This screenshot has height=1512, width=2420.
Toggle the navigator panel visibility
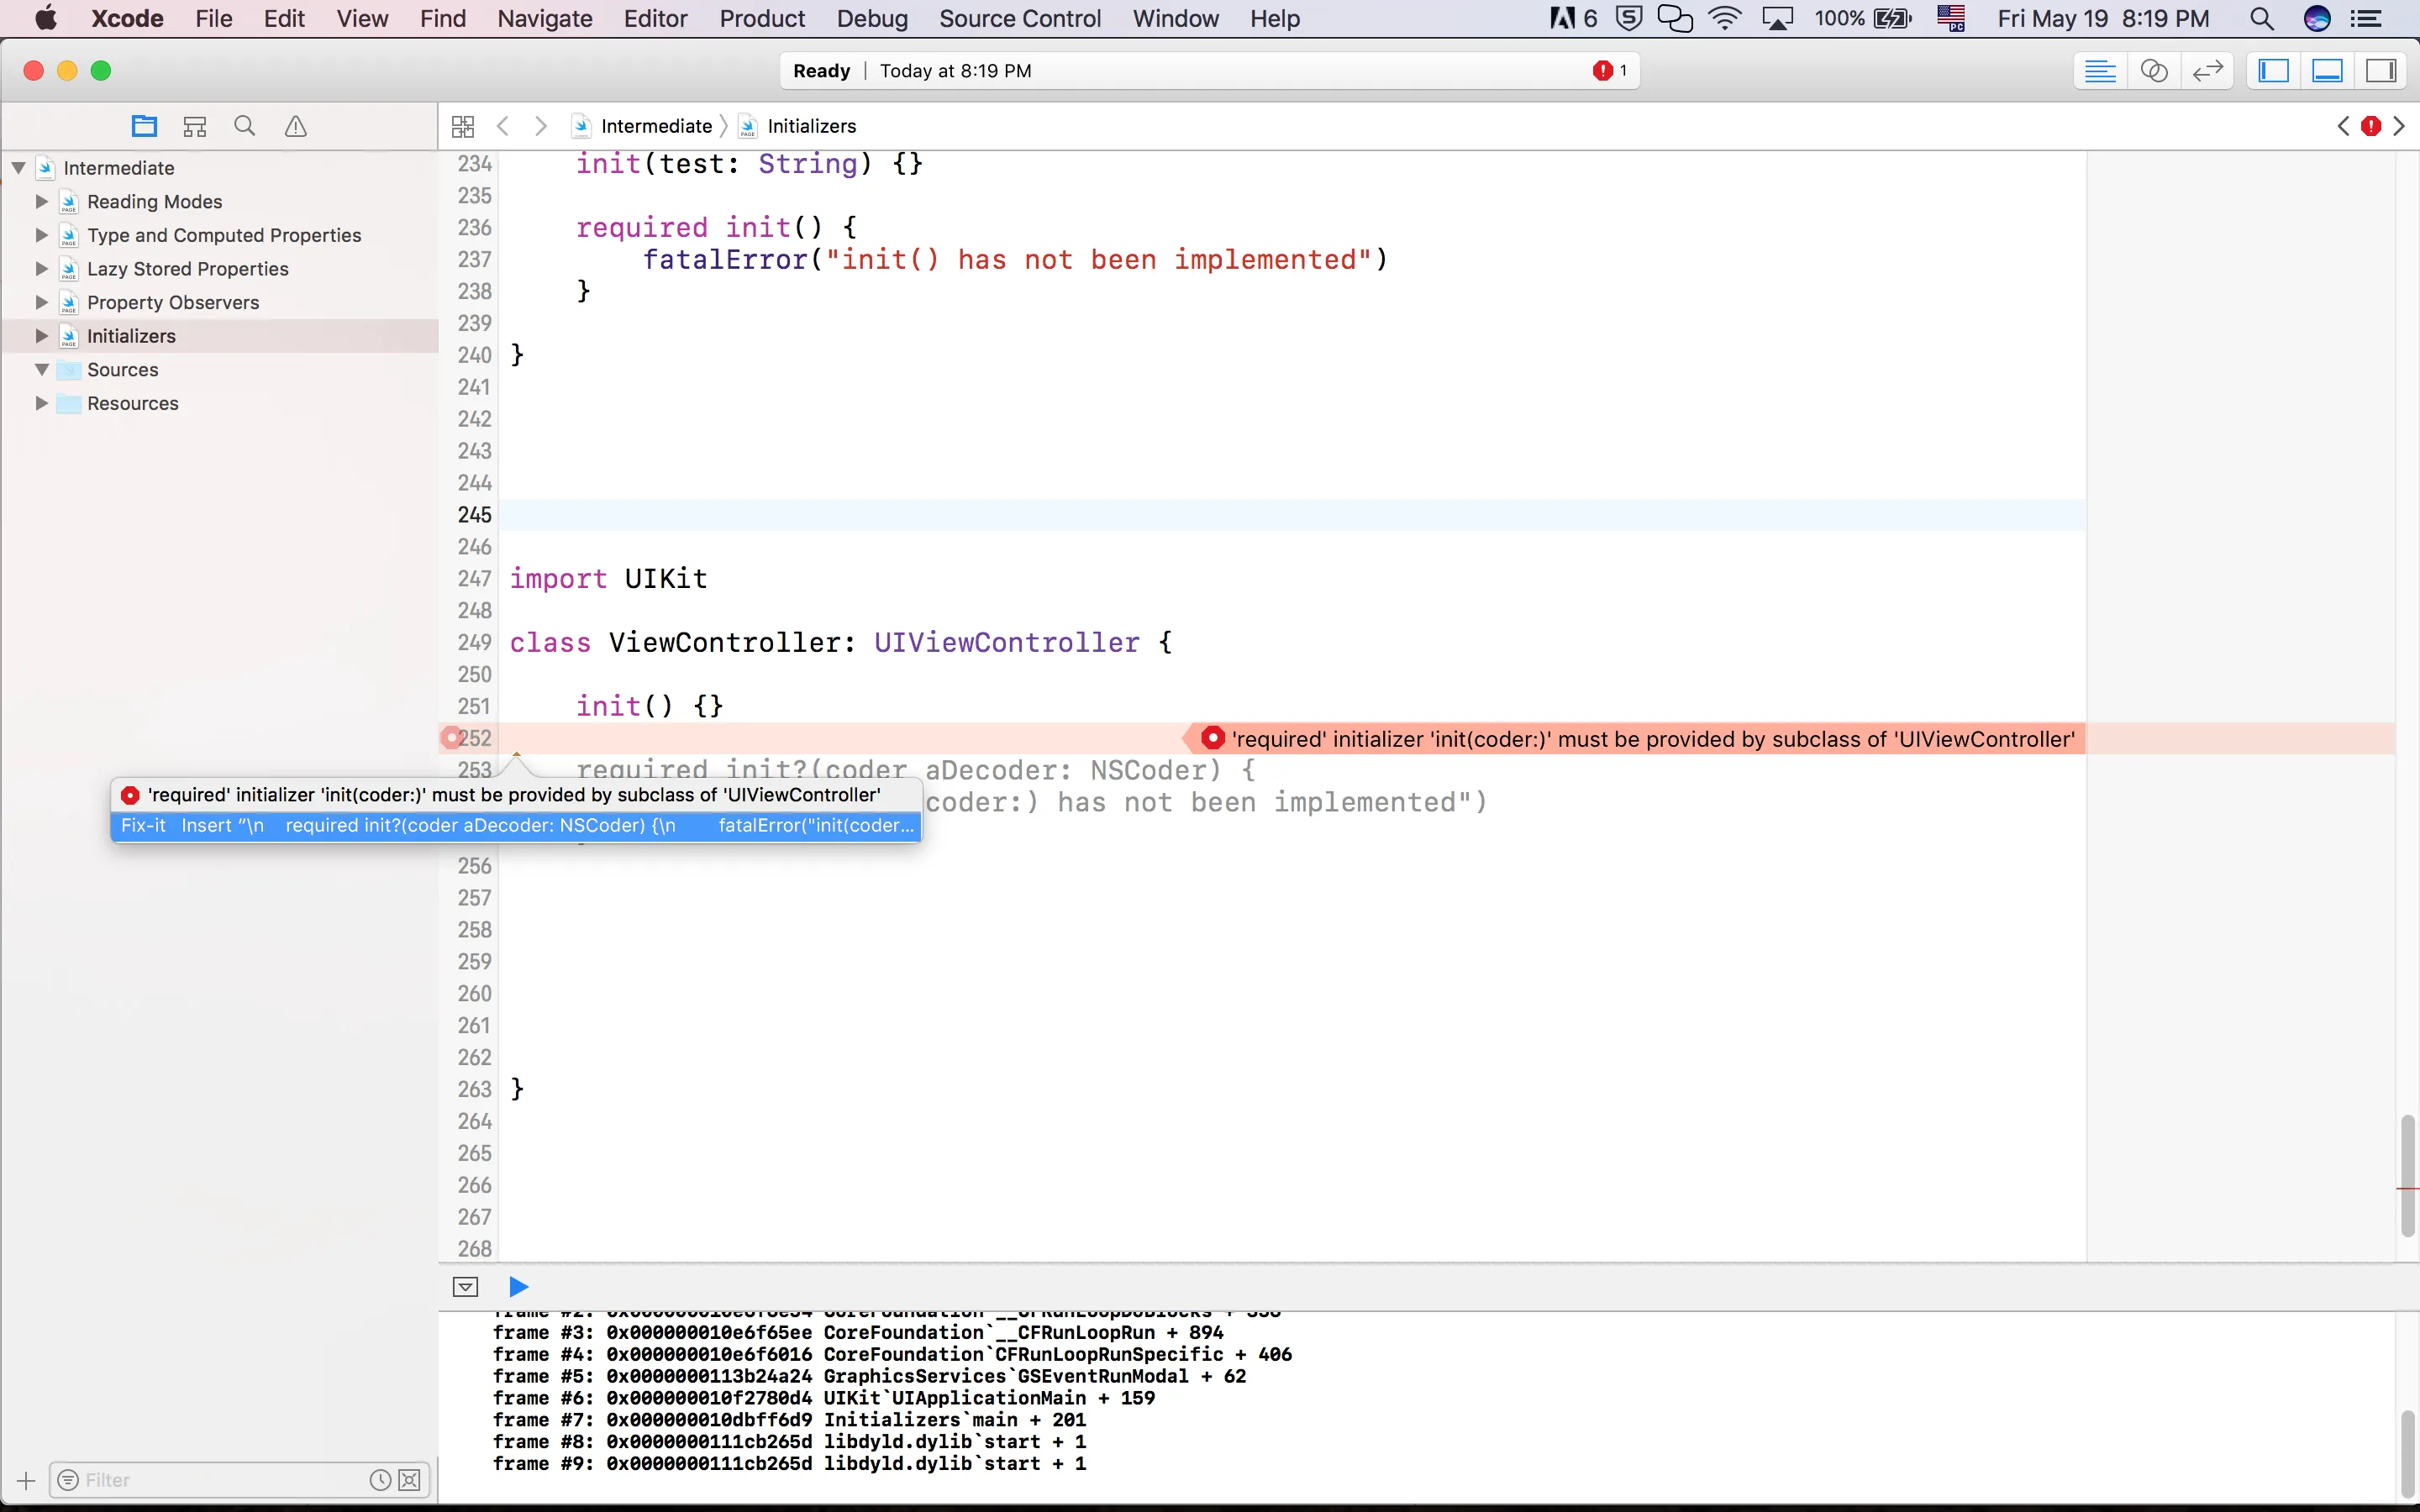(2274, 71)
